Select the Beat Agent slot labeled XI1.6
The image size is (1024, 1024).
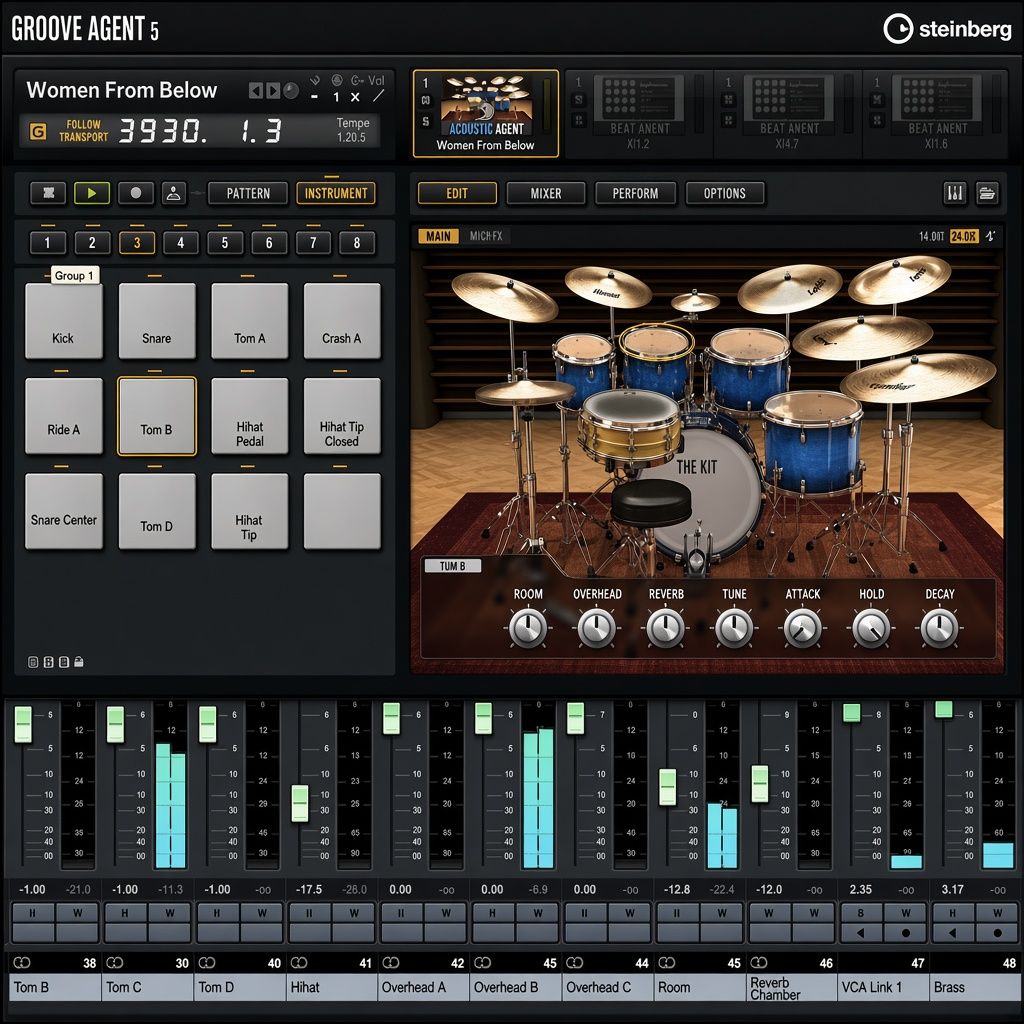coord(936,112)
